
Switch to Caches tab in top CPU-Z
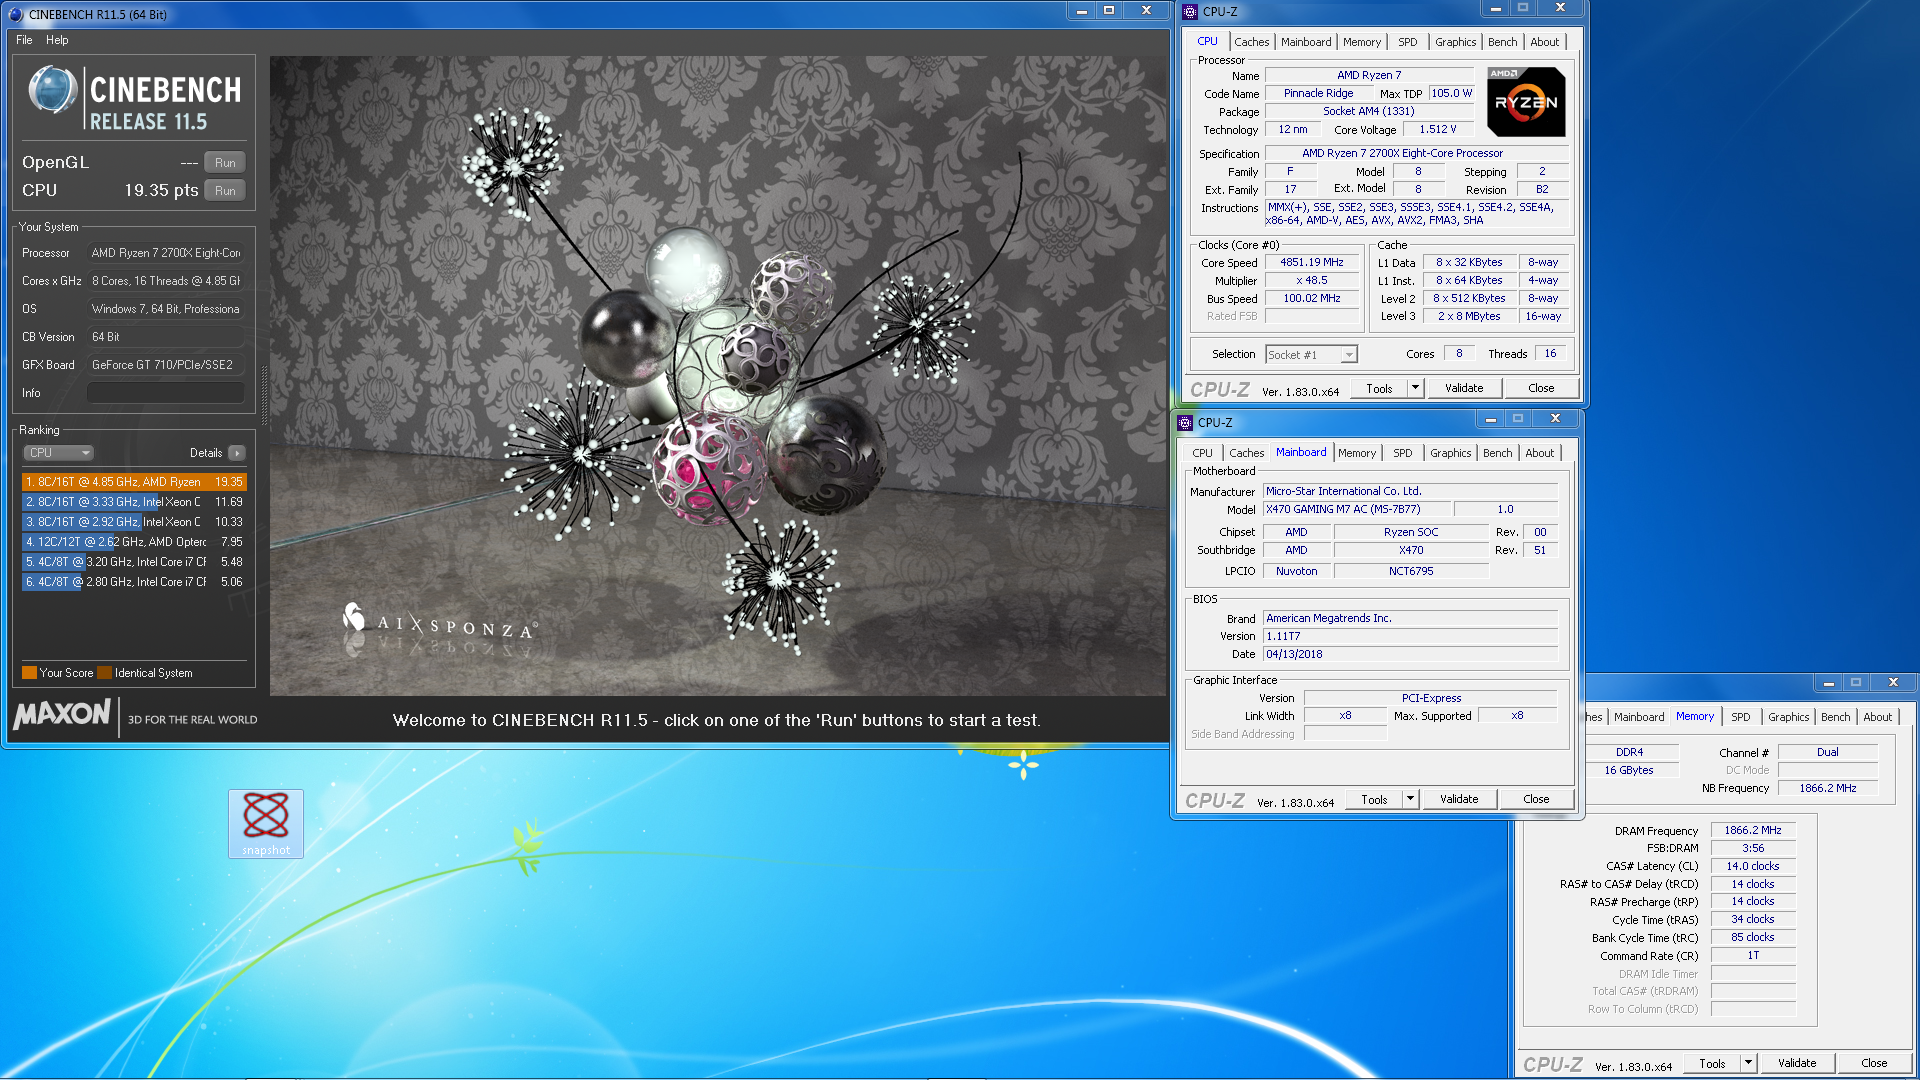point(1251,42)
